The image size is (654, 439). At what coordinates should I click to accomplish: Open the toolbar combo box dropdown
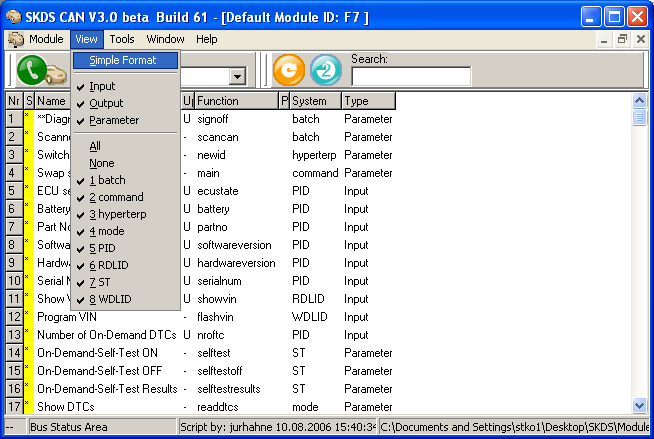(238, 77)
